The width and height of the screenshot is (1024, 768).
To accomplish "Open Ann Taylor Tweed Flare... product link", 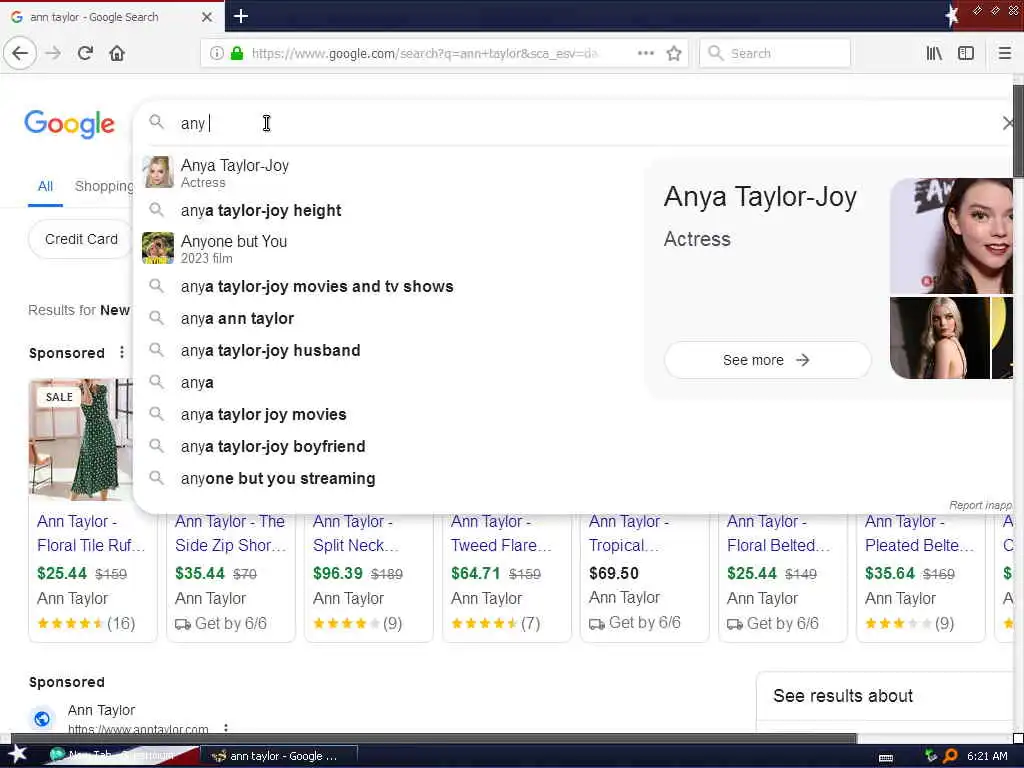I will click(x=501, y=533).
